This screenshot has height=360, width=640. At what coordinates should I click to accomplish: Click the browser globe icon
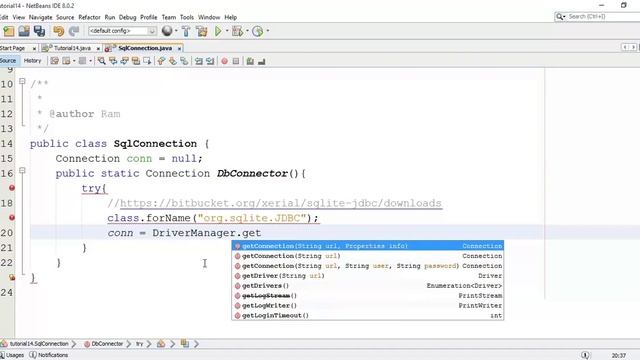(x=167, y=31)
